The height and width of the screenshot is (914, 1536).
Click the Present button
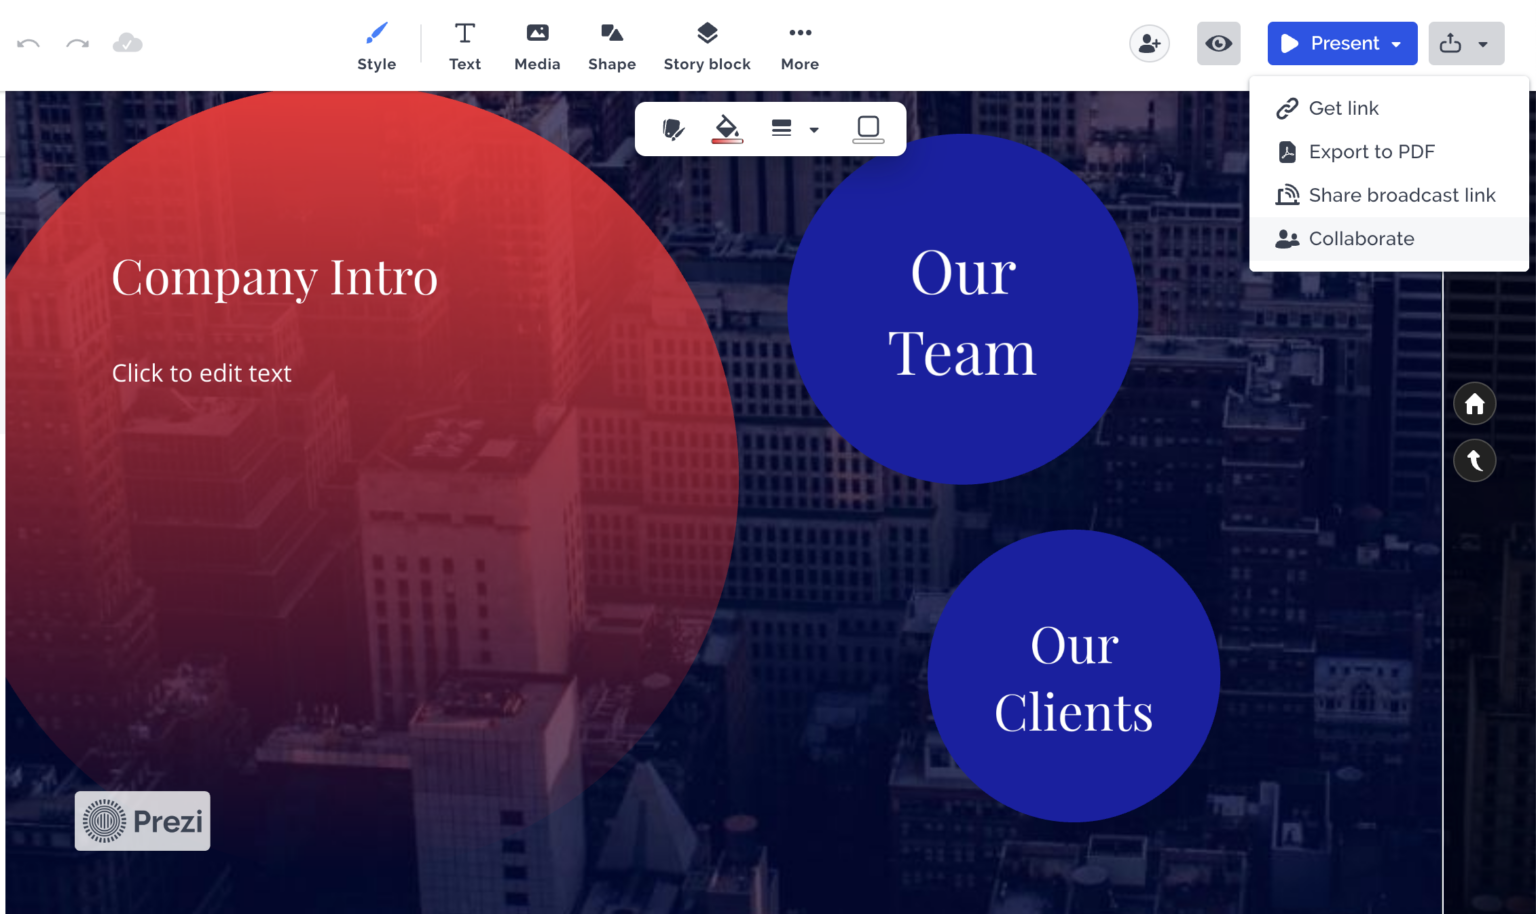point(1330,43)
